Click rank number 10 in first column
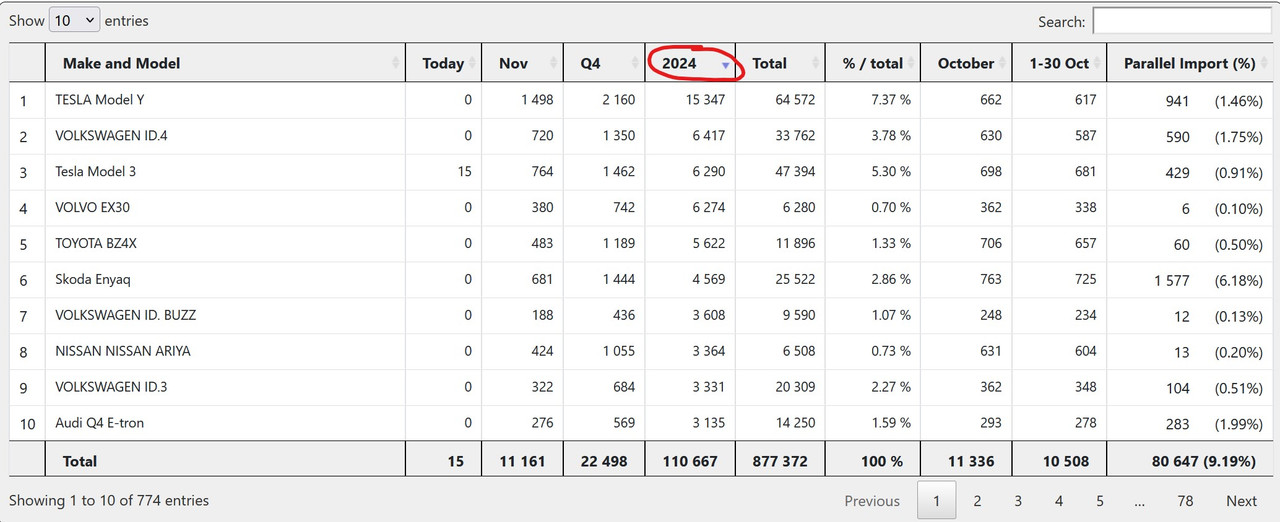Viewport: 1280px width, 522px height. (x=27, y=424)
